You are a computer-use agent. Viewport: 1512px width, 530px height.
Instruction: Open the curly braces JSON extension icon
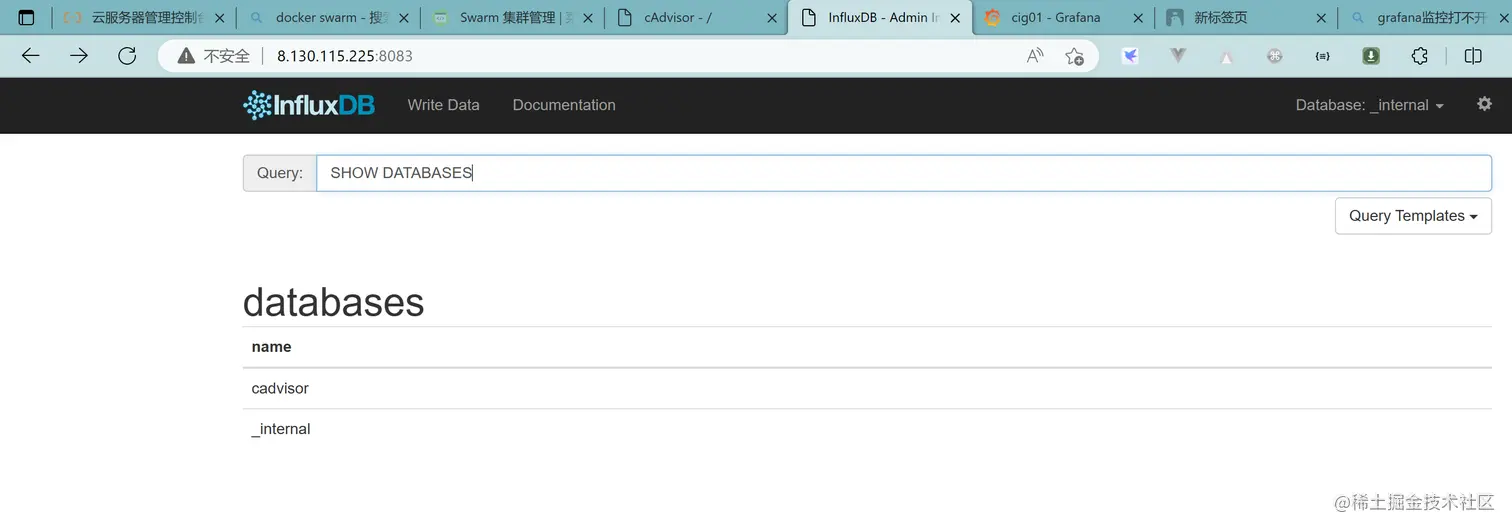[1322, 56]
